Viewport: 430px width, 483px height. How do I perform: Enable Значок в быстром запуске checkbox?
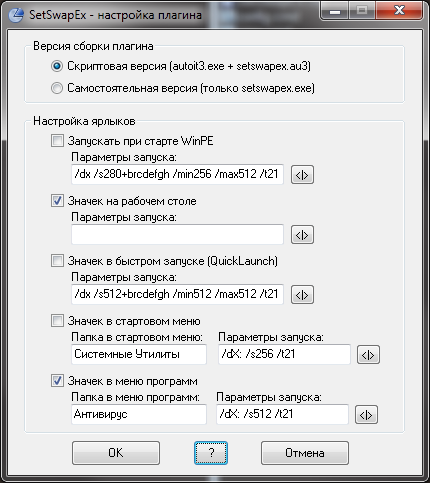(57, 261)
